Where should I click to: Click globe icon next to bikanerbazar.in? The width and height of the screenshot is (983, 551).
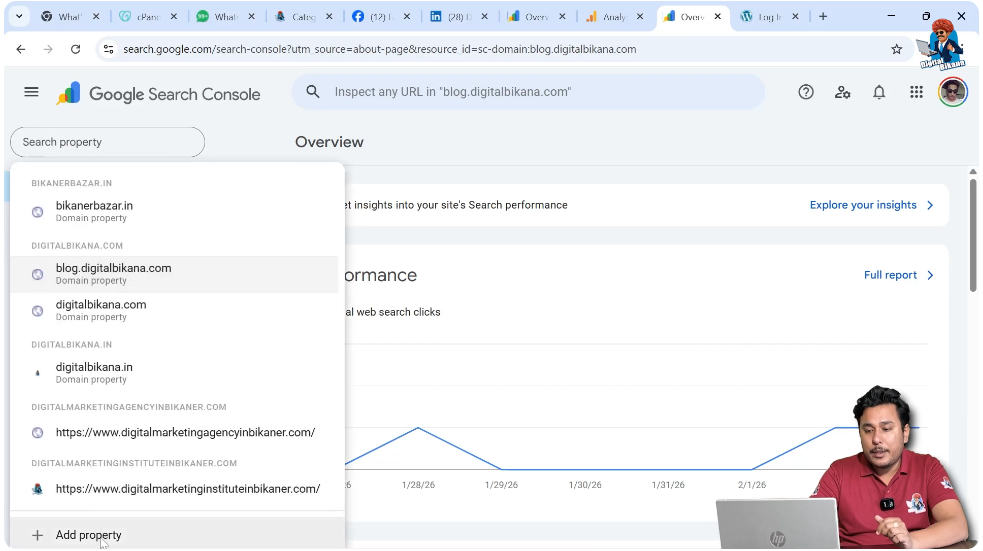pos(38,212)
